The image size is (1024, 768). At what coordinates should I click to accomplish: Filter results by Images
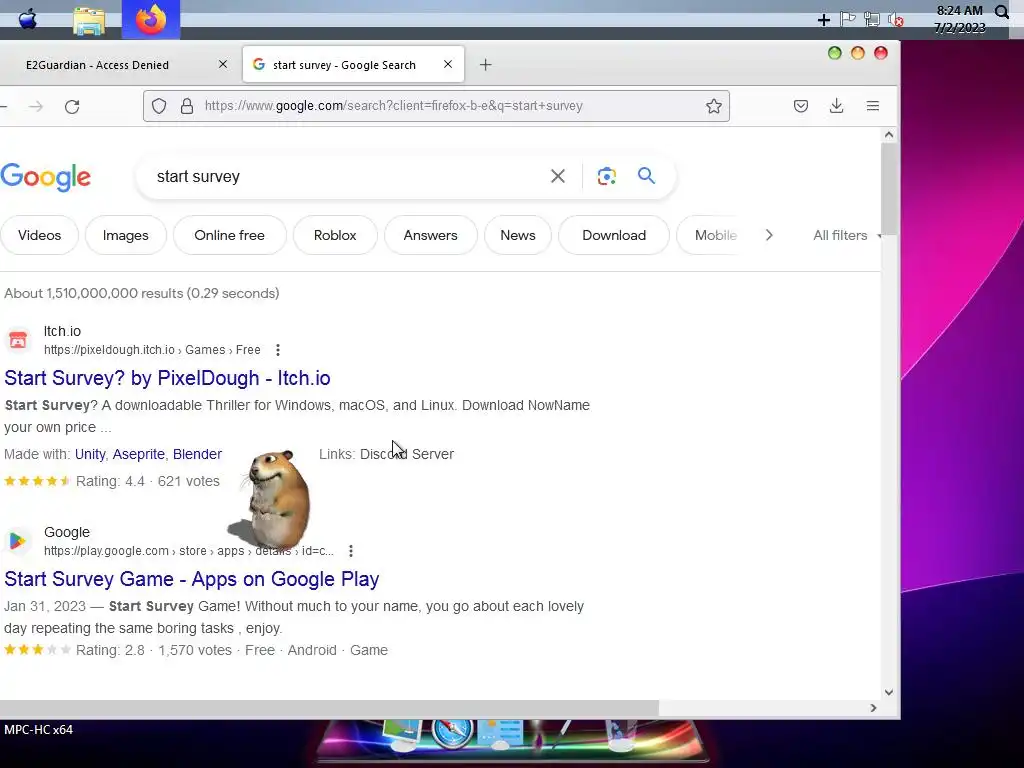pos(125,235)
